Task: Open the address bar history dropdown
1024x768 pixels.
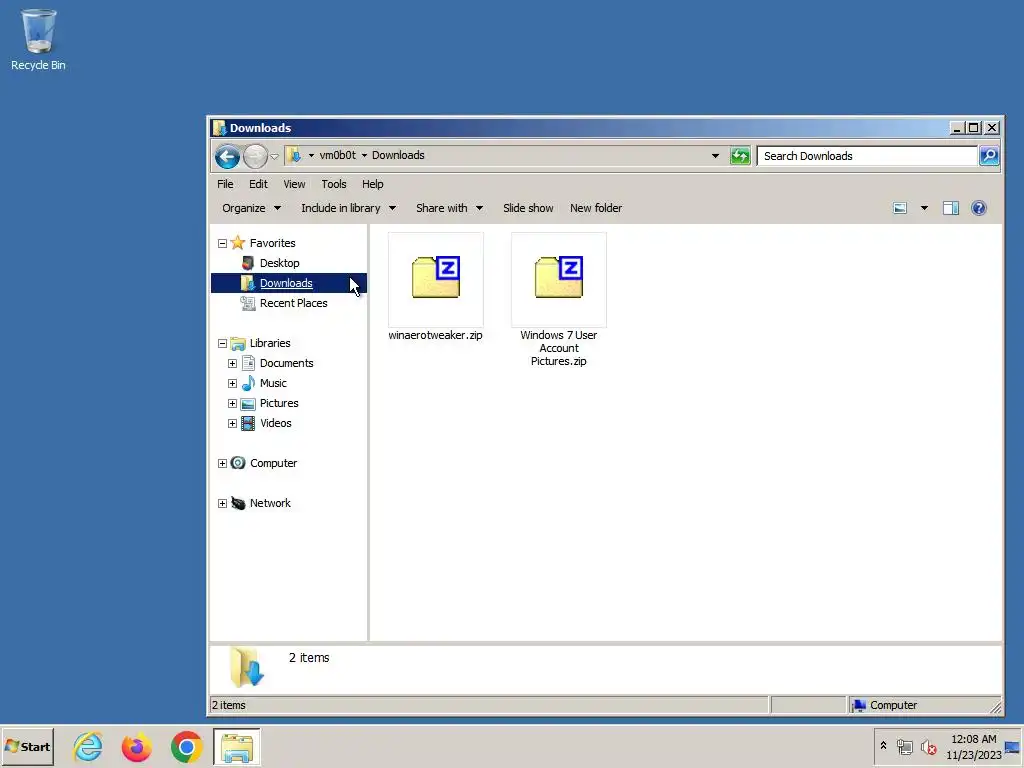Action: click(715, 155)
